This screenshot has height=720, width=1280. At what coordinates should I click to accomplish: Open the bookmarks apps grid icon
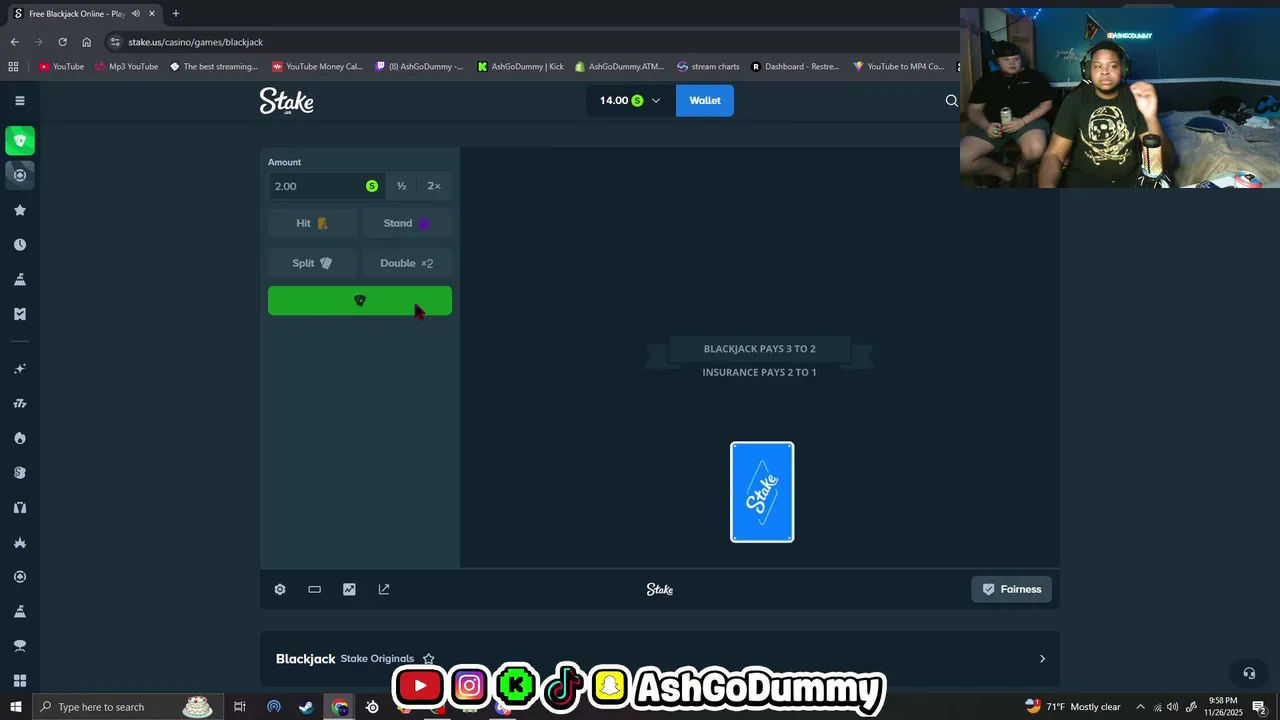(x=13, y=67)
